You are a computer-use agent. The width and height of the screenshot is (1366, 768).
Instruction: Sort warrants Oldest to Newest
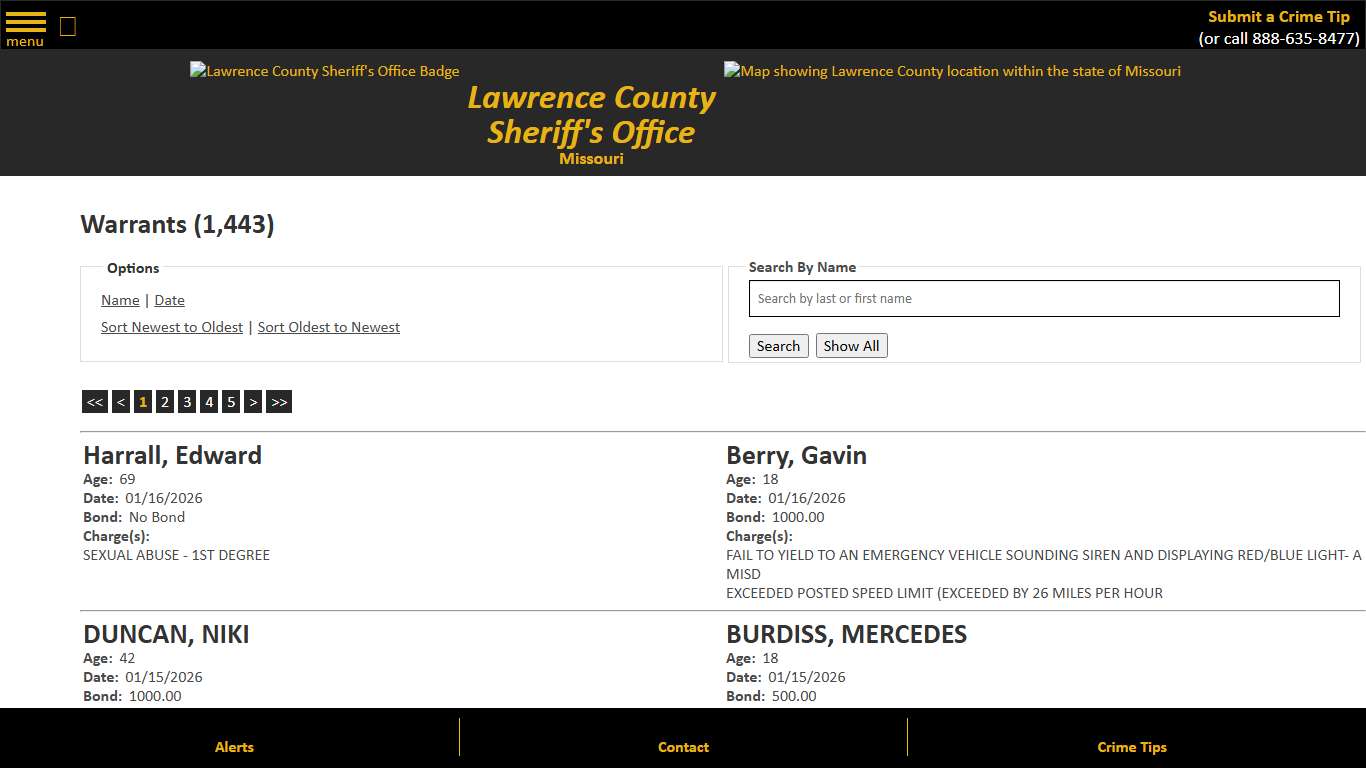(x=328, y=327)
